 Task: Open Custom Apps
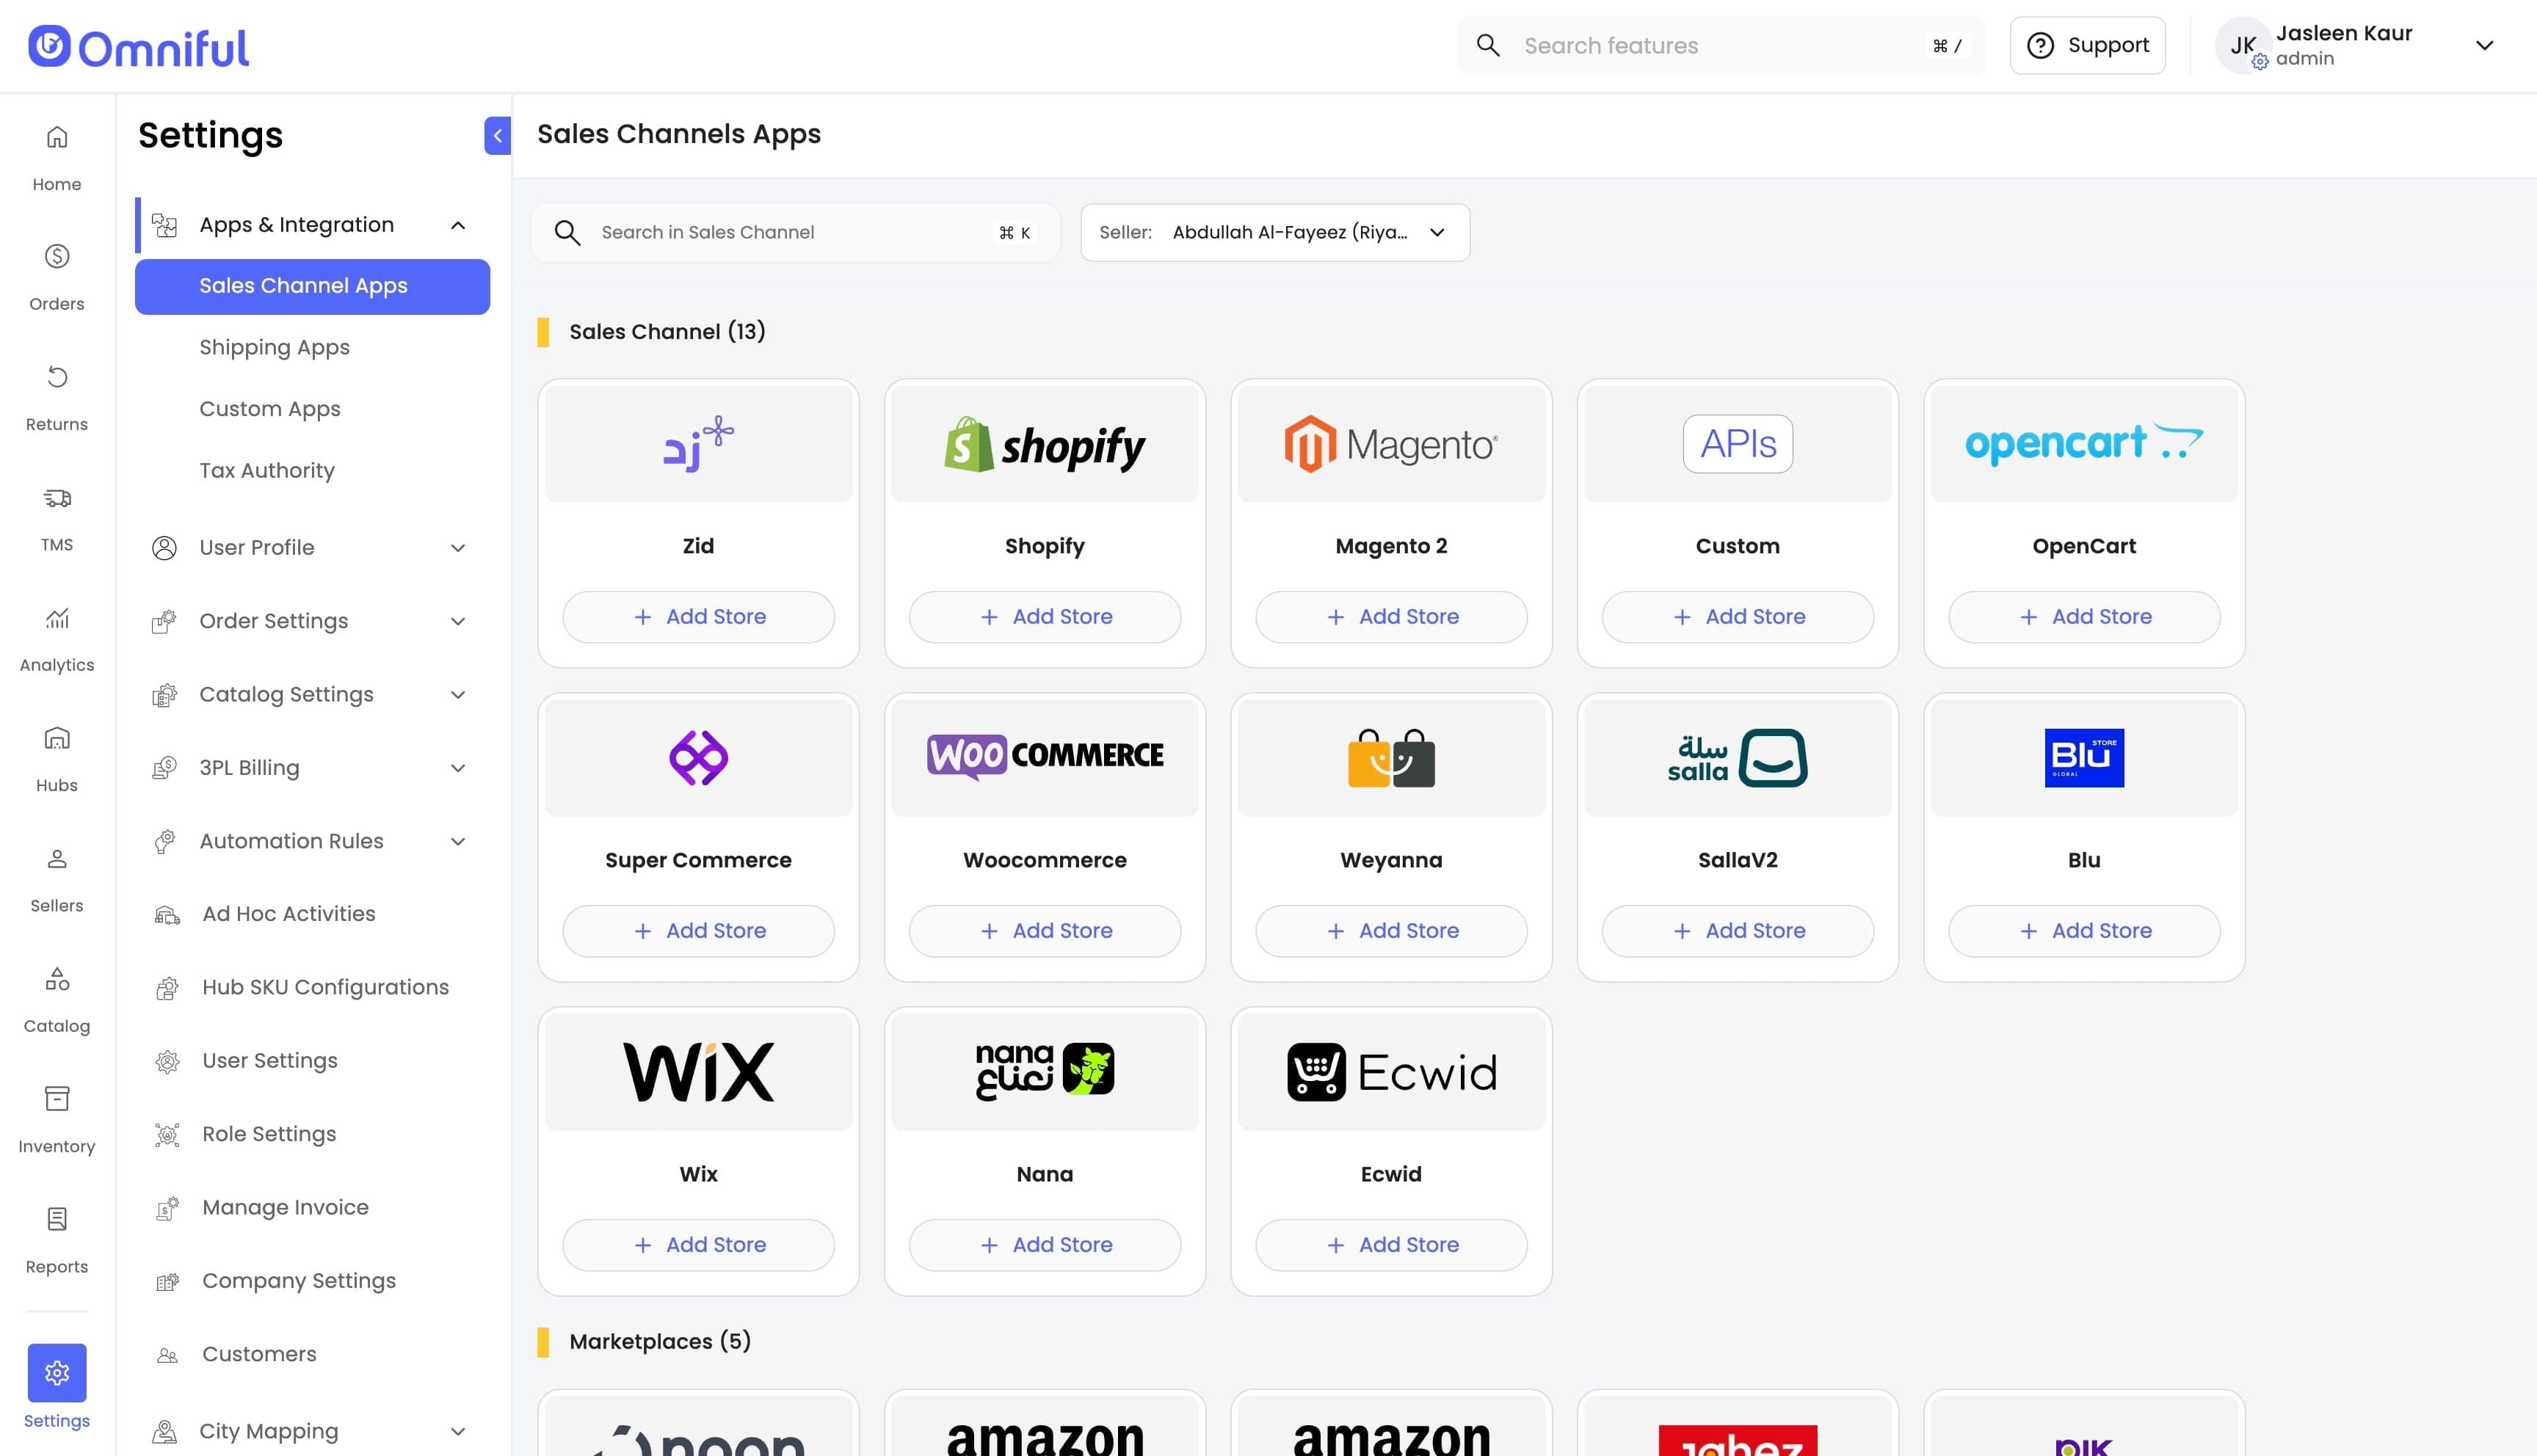[x=269, y=409]
